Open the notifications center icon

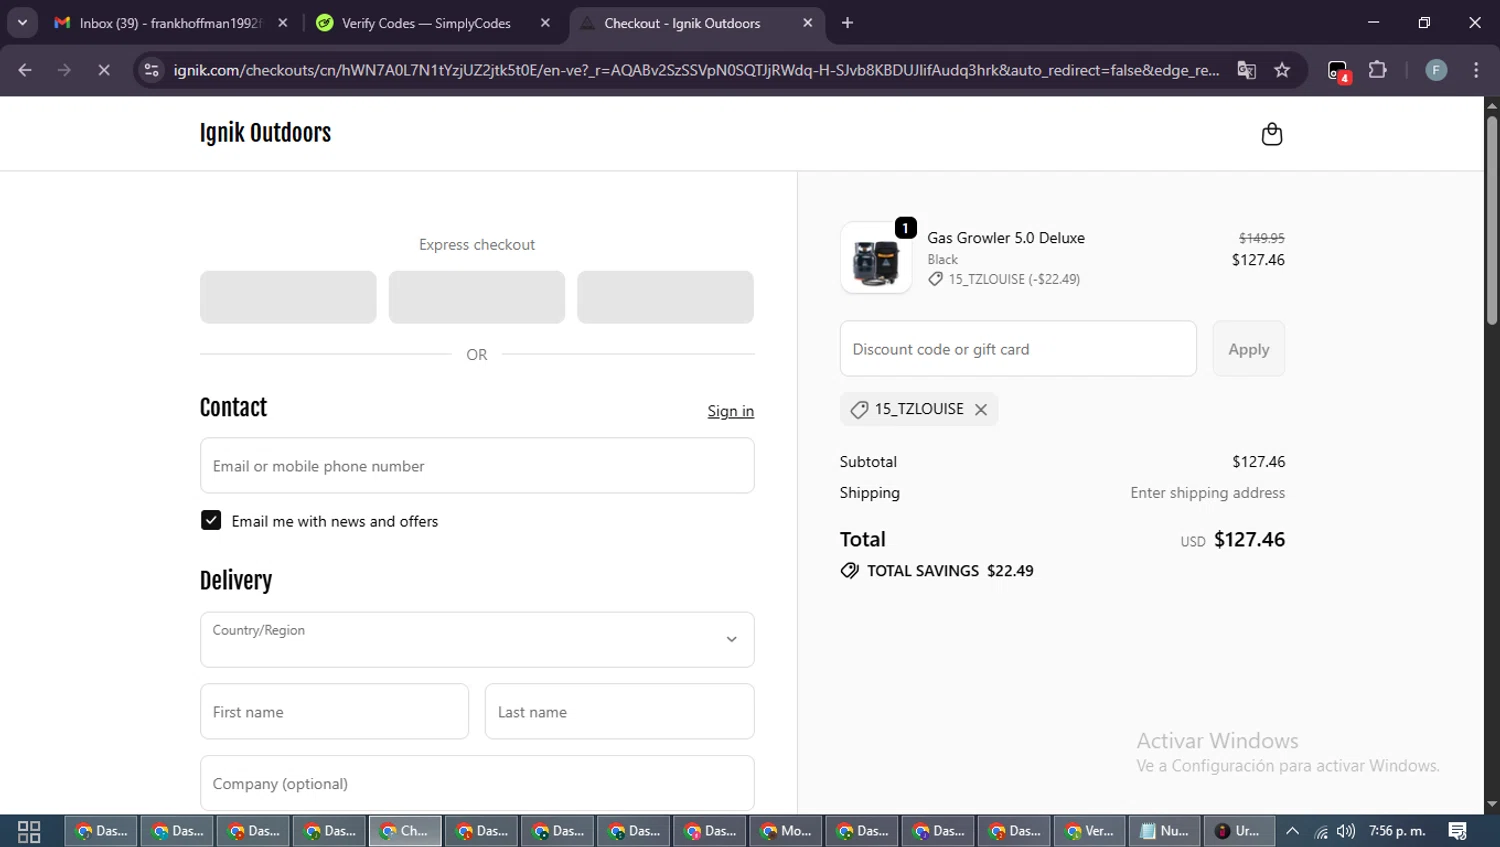pyautogui.click(x=1458, y=831)
